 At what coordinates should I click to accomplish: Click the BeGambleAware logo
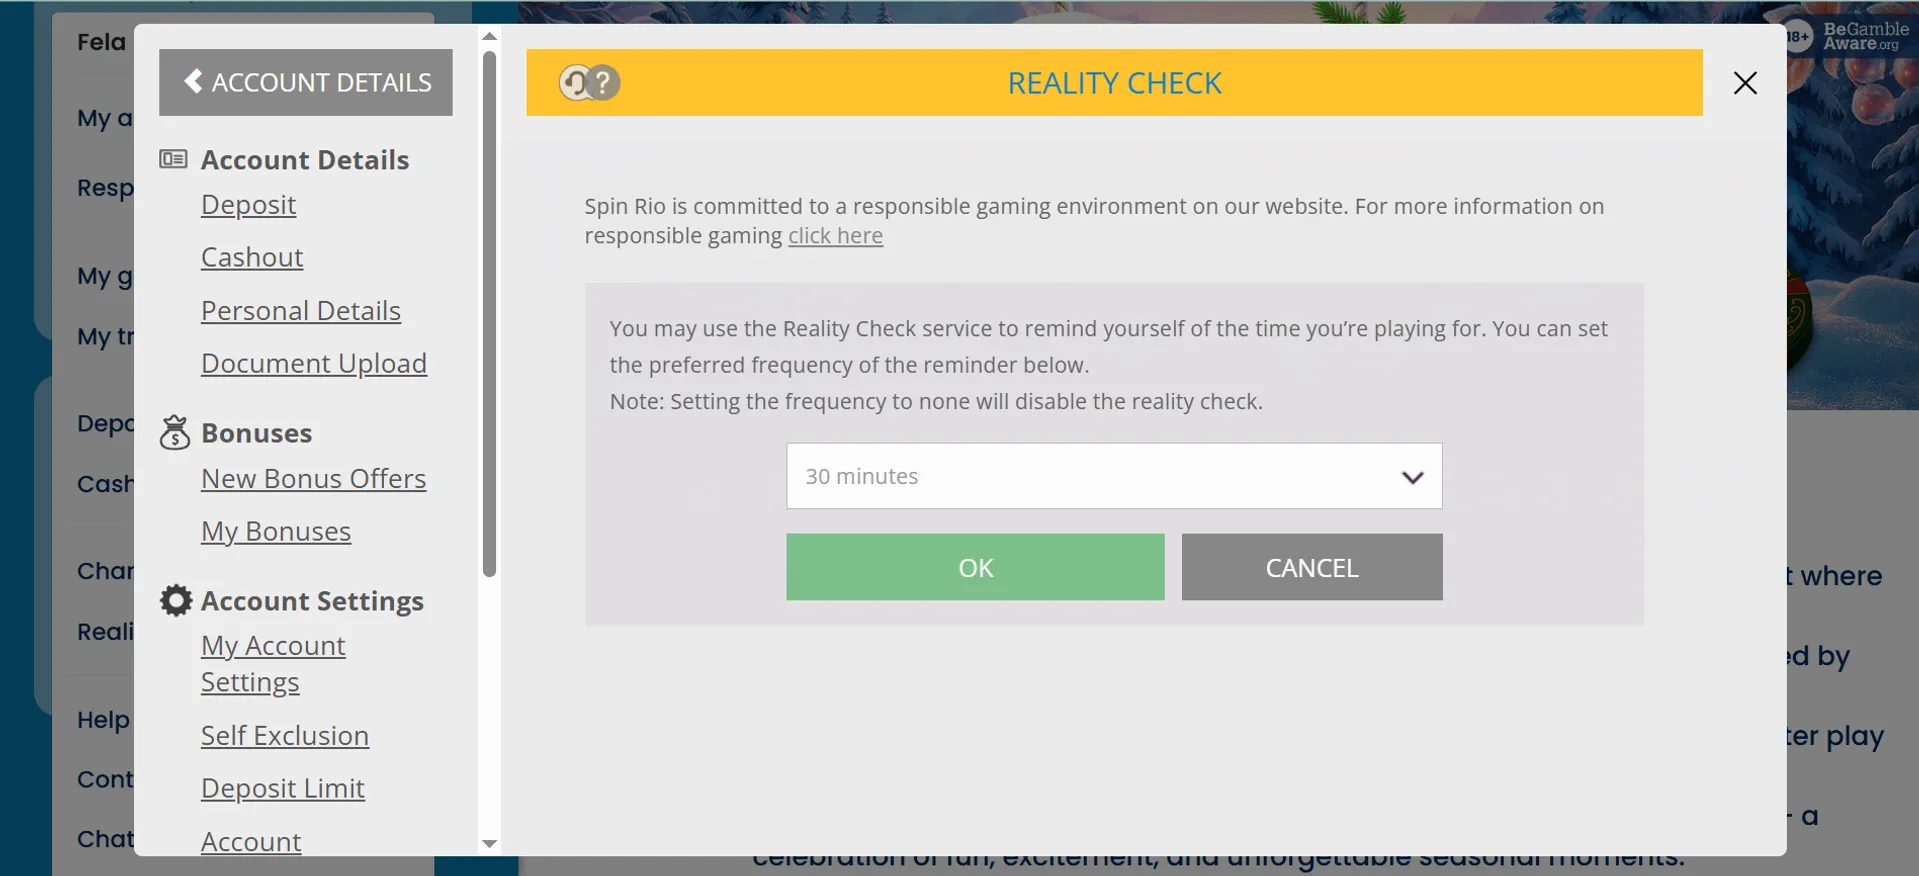tap(1865, 36)
